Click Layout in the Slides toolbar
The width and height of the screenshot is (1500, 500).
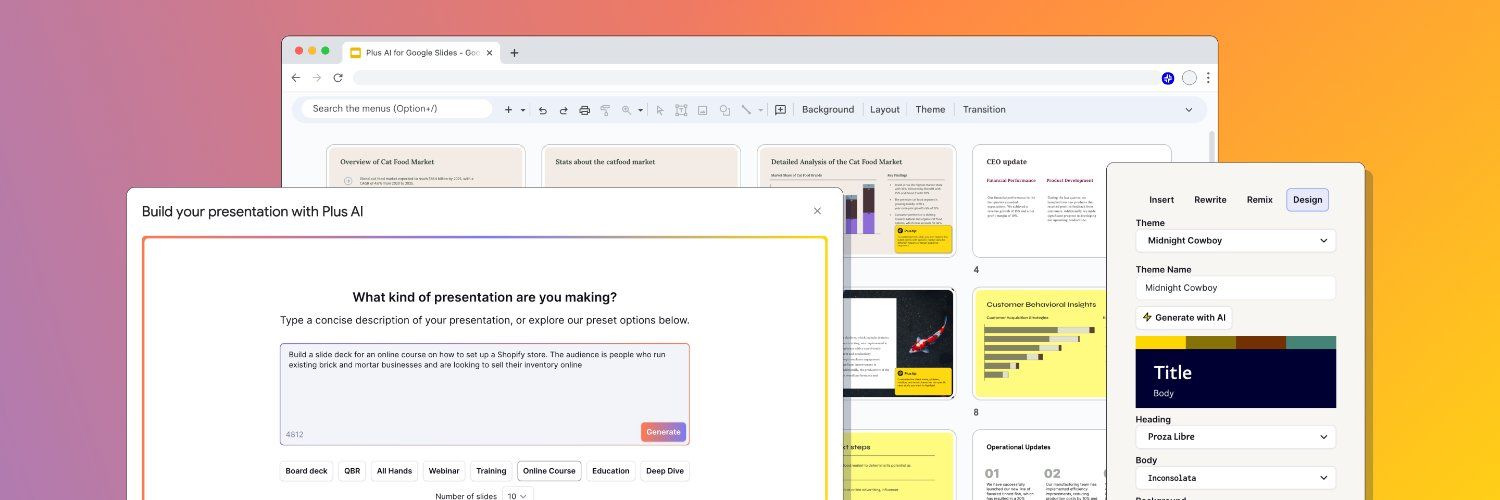point(885,110)
